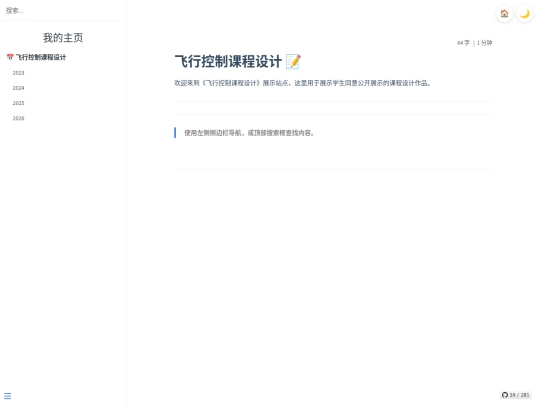Focus the search input field
540x405 pixels.
[x=63, y=11]
